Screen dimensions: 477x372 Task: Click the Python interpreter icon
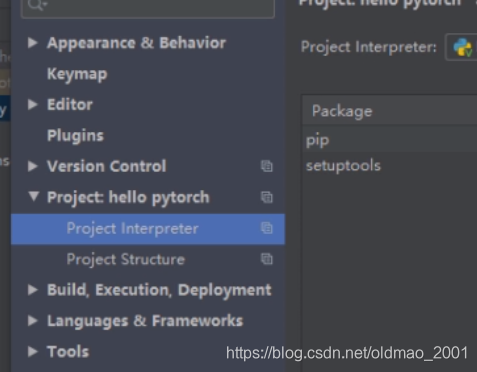(463, 47)
